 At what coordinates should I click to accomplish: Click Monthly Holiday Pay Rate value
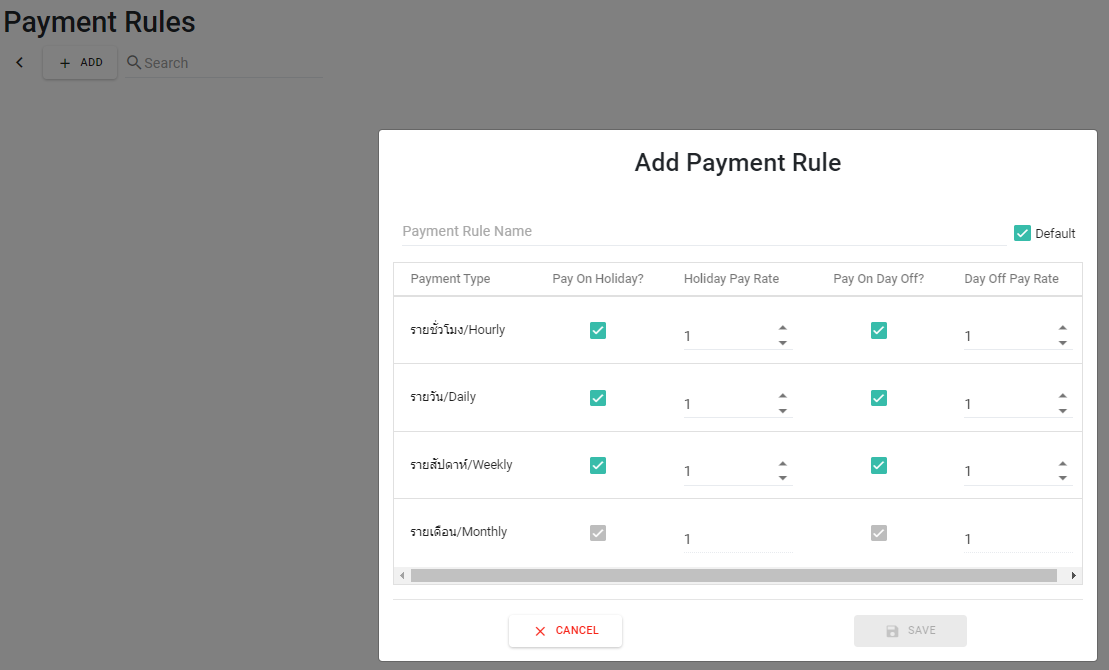coord(738,539)
